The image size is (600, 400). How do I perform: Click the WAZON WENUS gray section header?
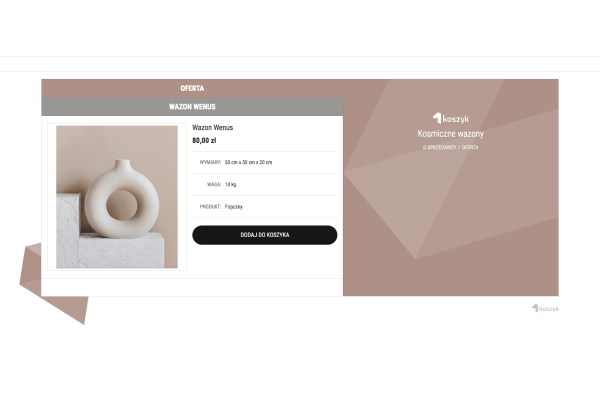coord(192,106)
